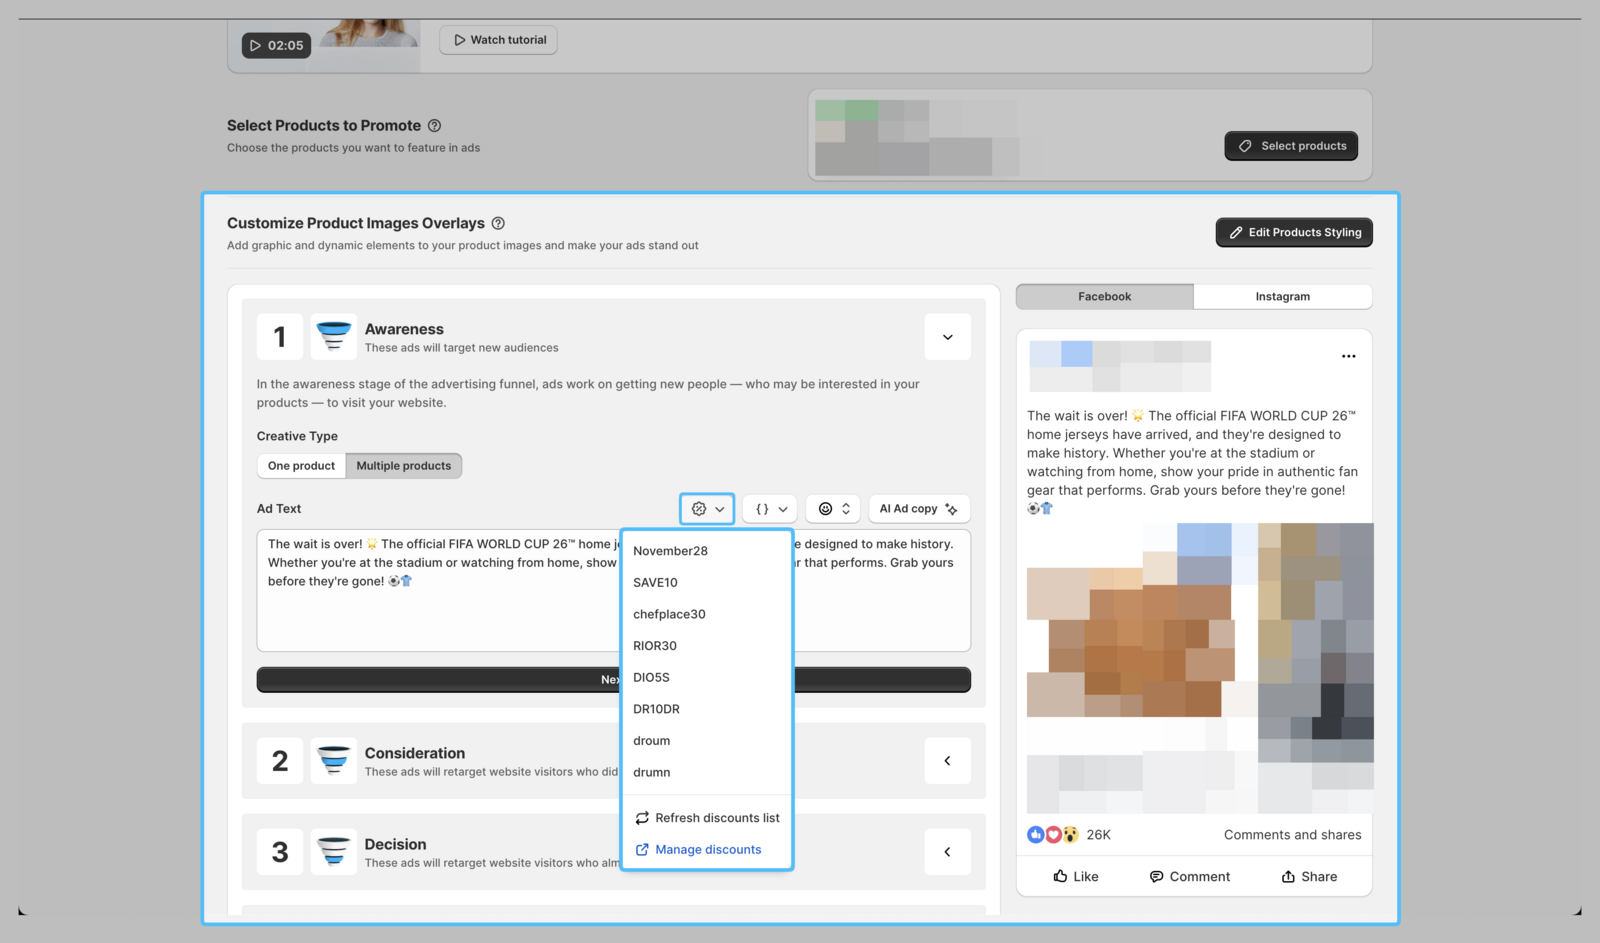Open the discount code dropdown icon
The height and width of the screenshot is (943, 1600).
(707, 509)
